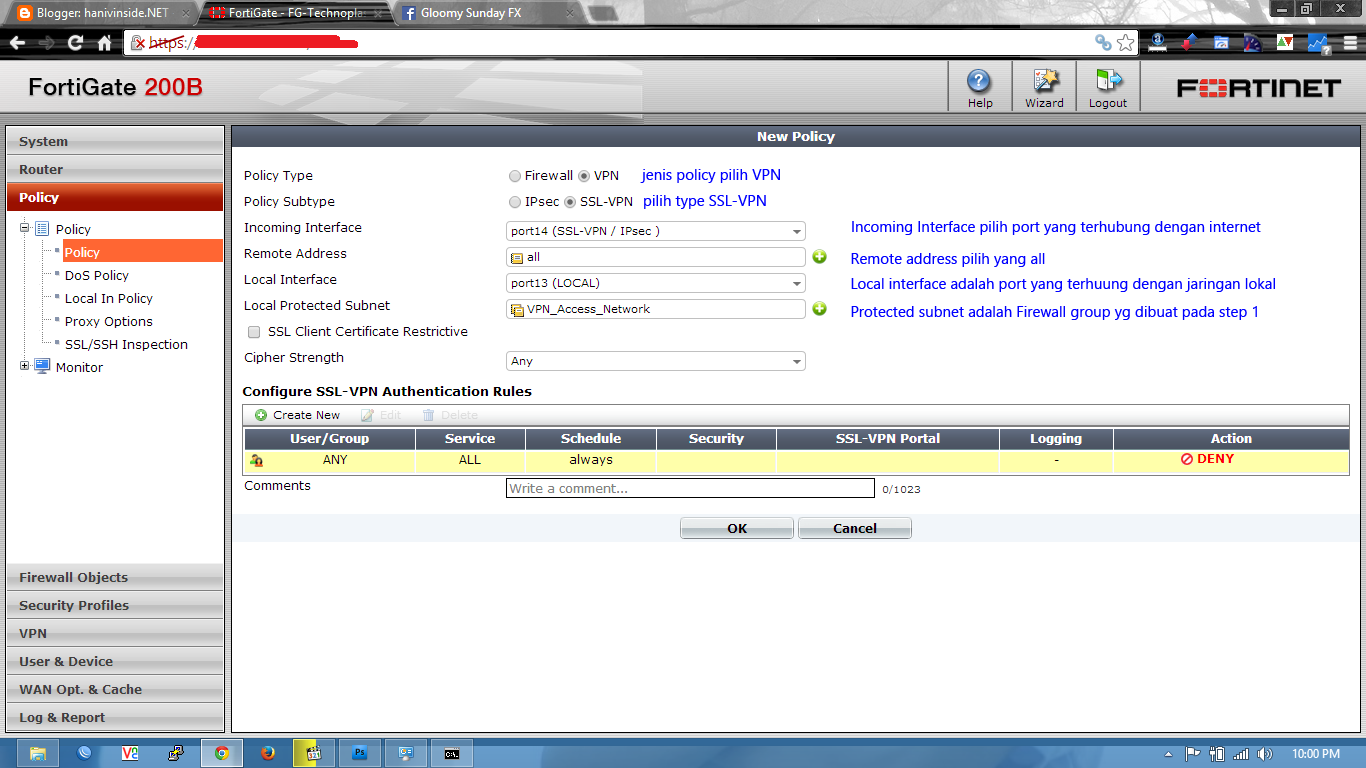Select VPN policy type
This screenshot has width=1366, height=768.
pyautogui.click(x=584, y=176)
